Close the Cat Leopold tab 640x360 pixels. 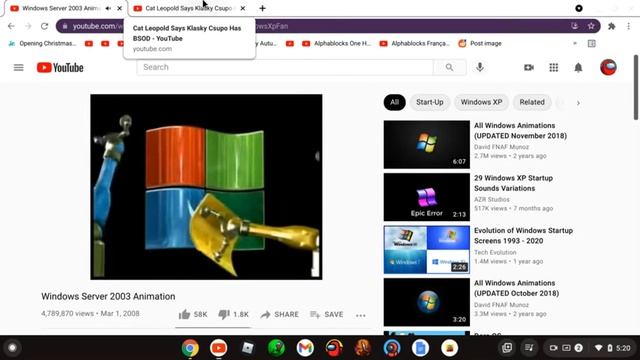pos(243,8)
